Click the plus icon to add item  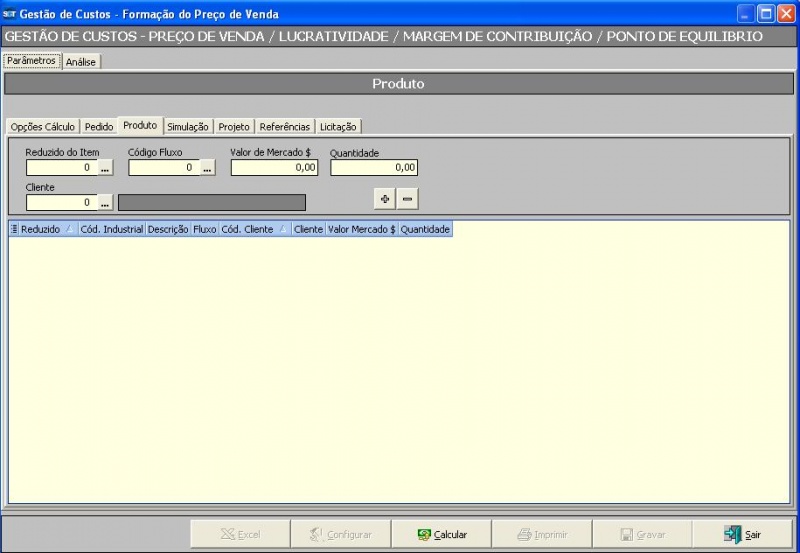click(385, 199)
